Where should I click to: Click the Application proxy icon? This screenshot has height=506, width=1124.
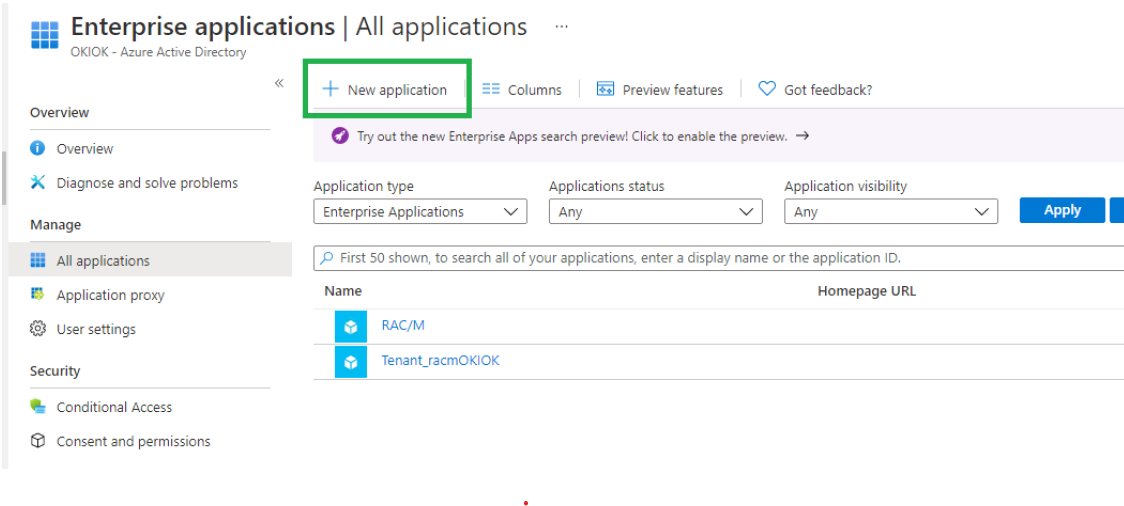click(38, 294)
